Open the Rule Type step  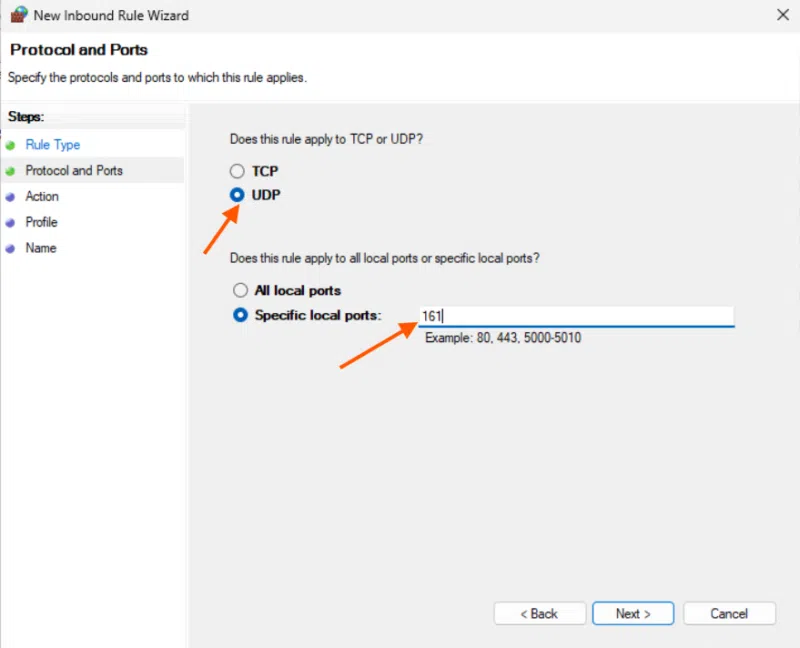coord(52,144)
